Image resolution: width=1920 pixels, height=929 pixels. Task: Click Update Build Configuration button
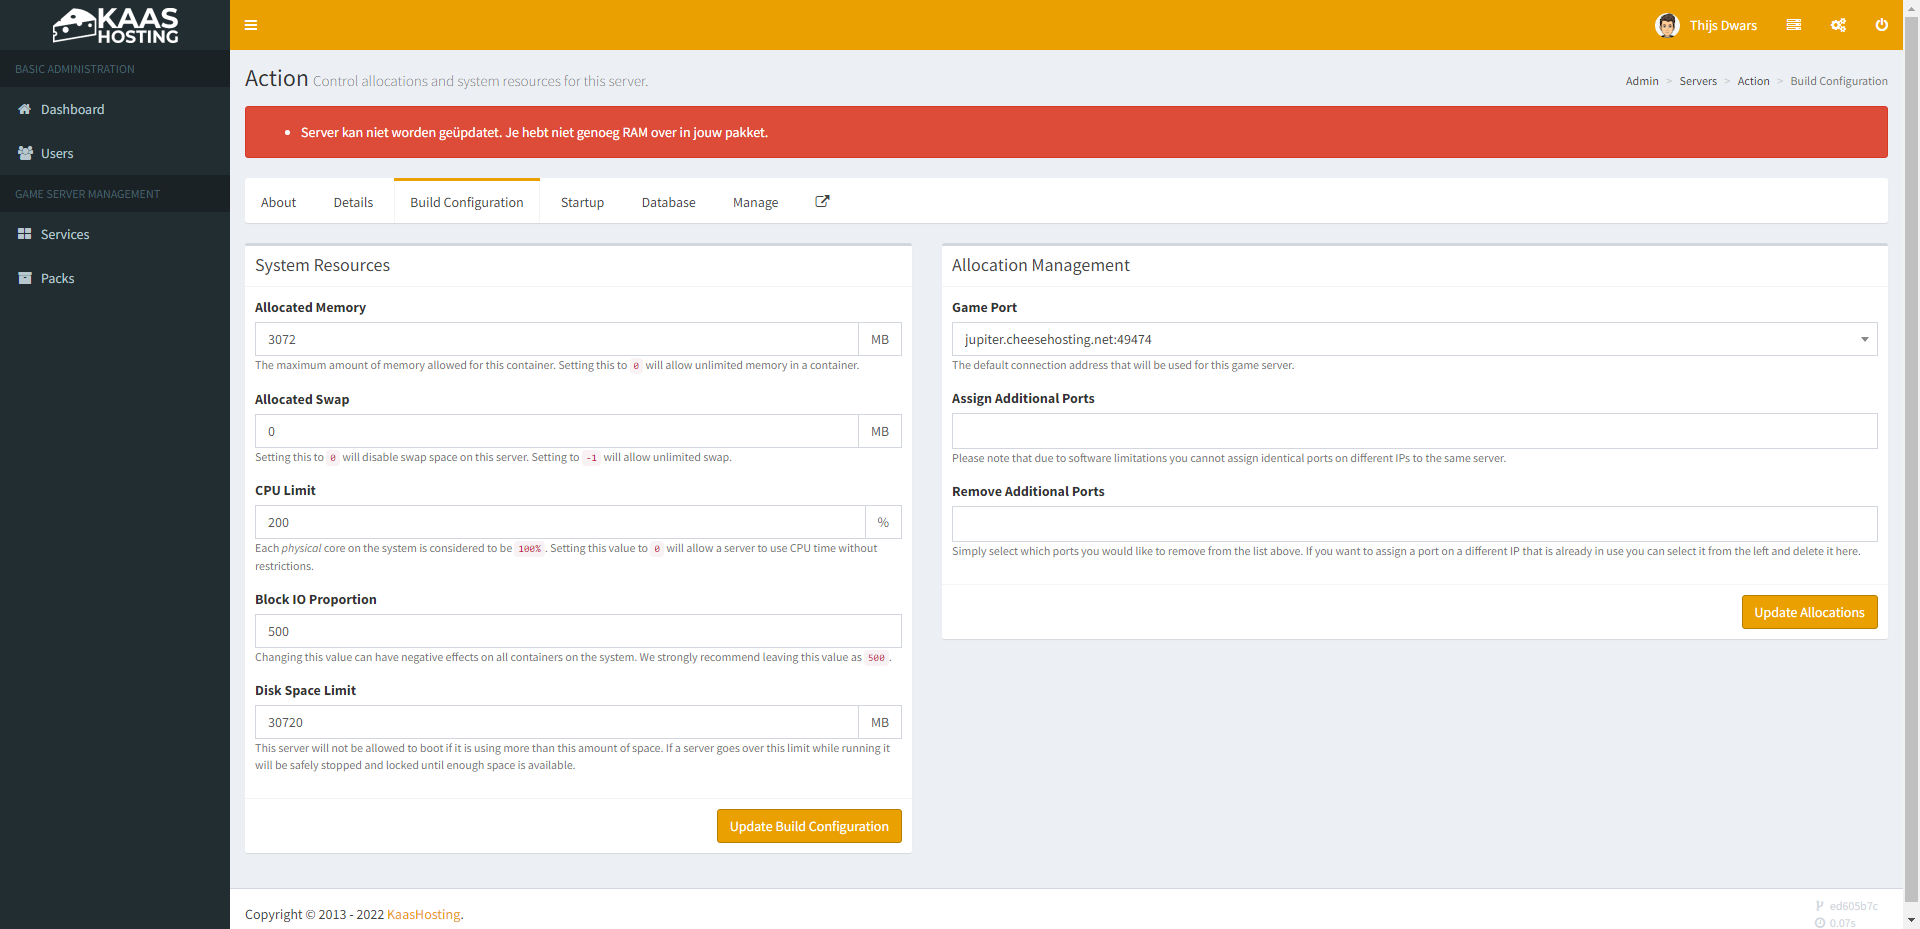pyautogui.click(x=809, y=826)
